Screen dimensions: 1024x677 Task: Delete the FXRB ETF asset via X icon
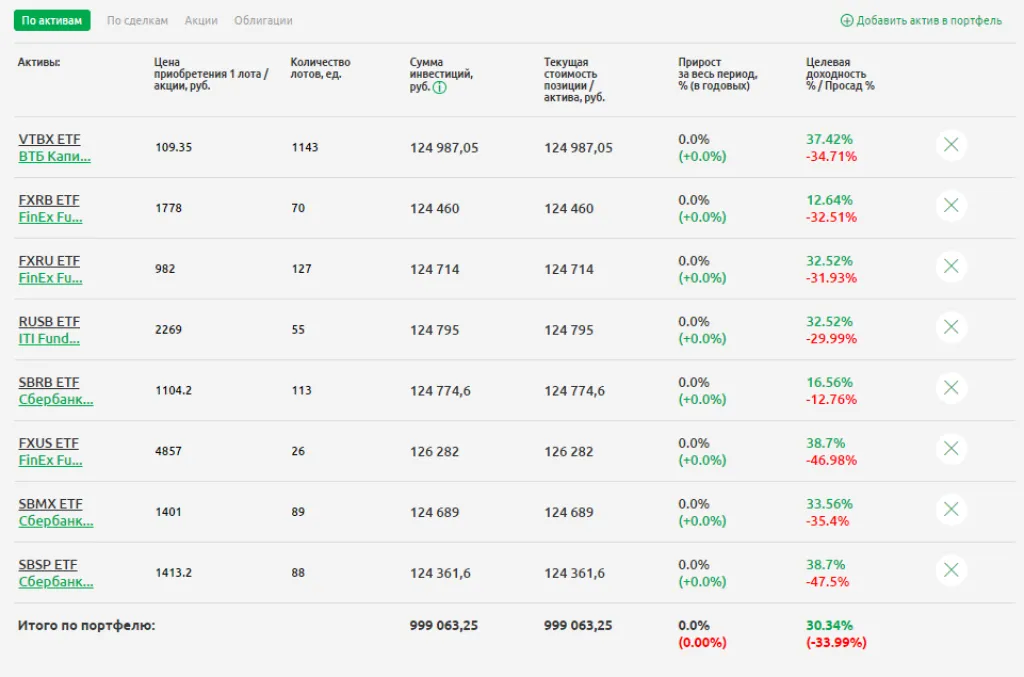pos(951,206)
